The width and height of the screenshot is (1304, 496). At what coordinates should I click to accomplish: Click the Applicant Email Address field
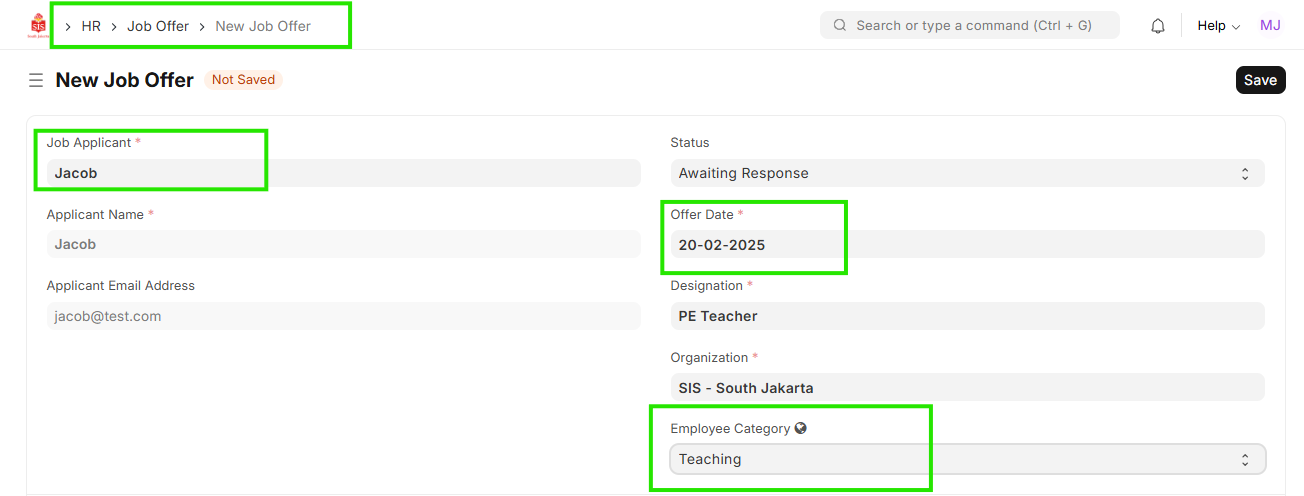[x=342, y=316]
